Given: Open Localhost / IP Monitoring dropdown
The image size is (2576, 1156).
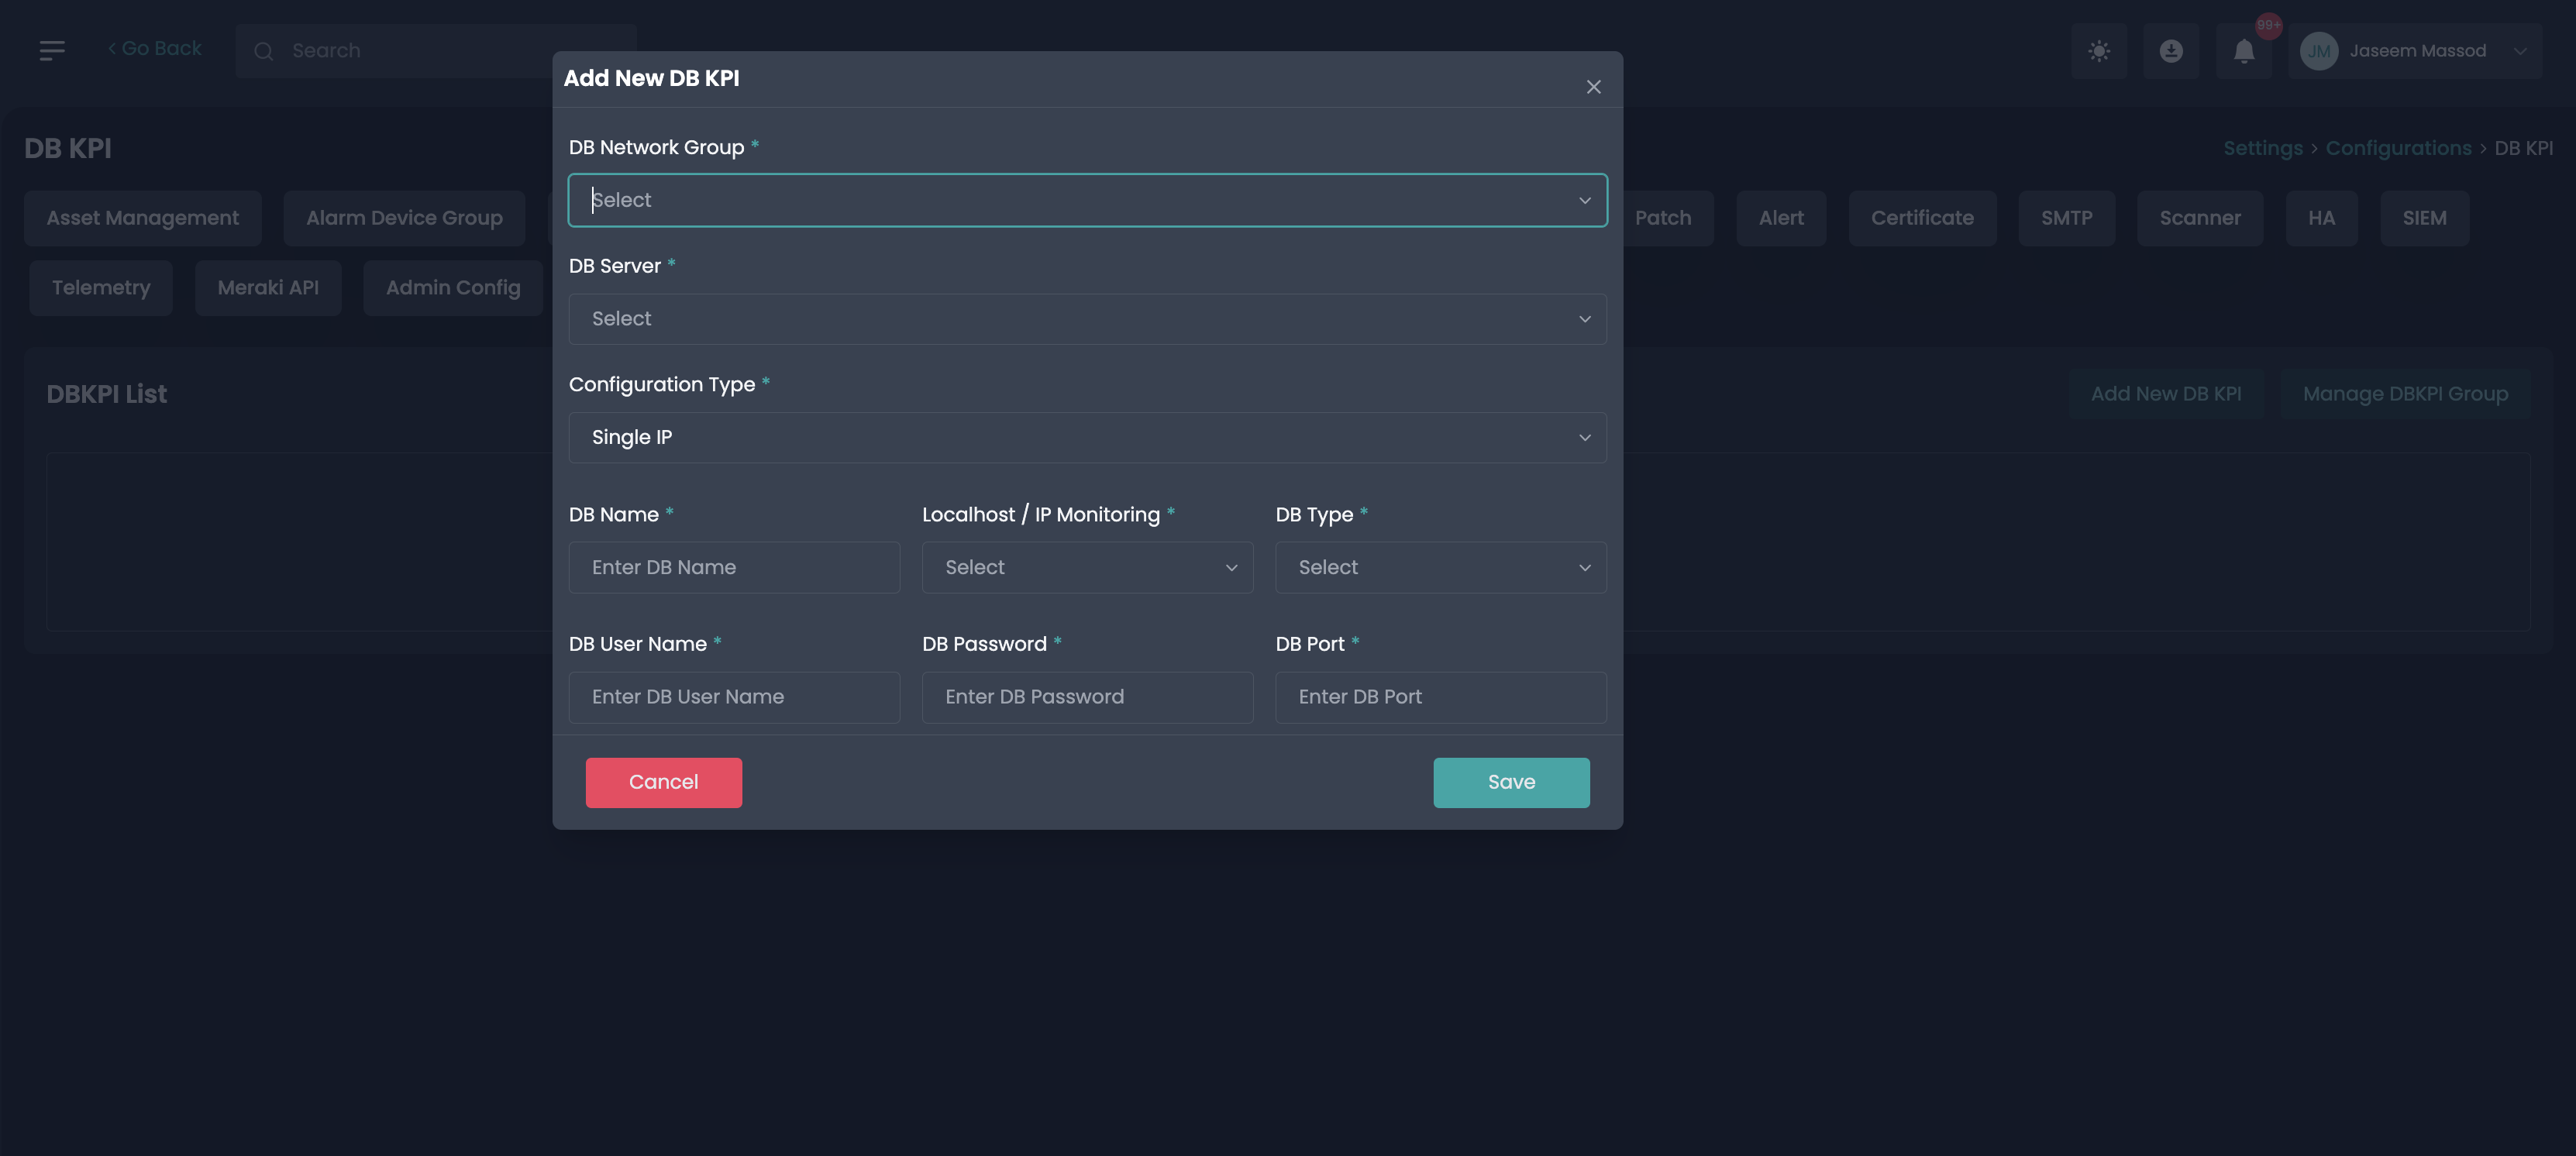Looking at the screenshot, I should click(x=1087, y=567).
